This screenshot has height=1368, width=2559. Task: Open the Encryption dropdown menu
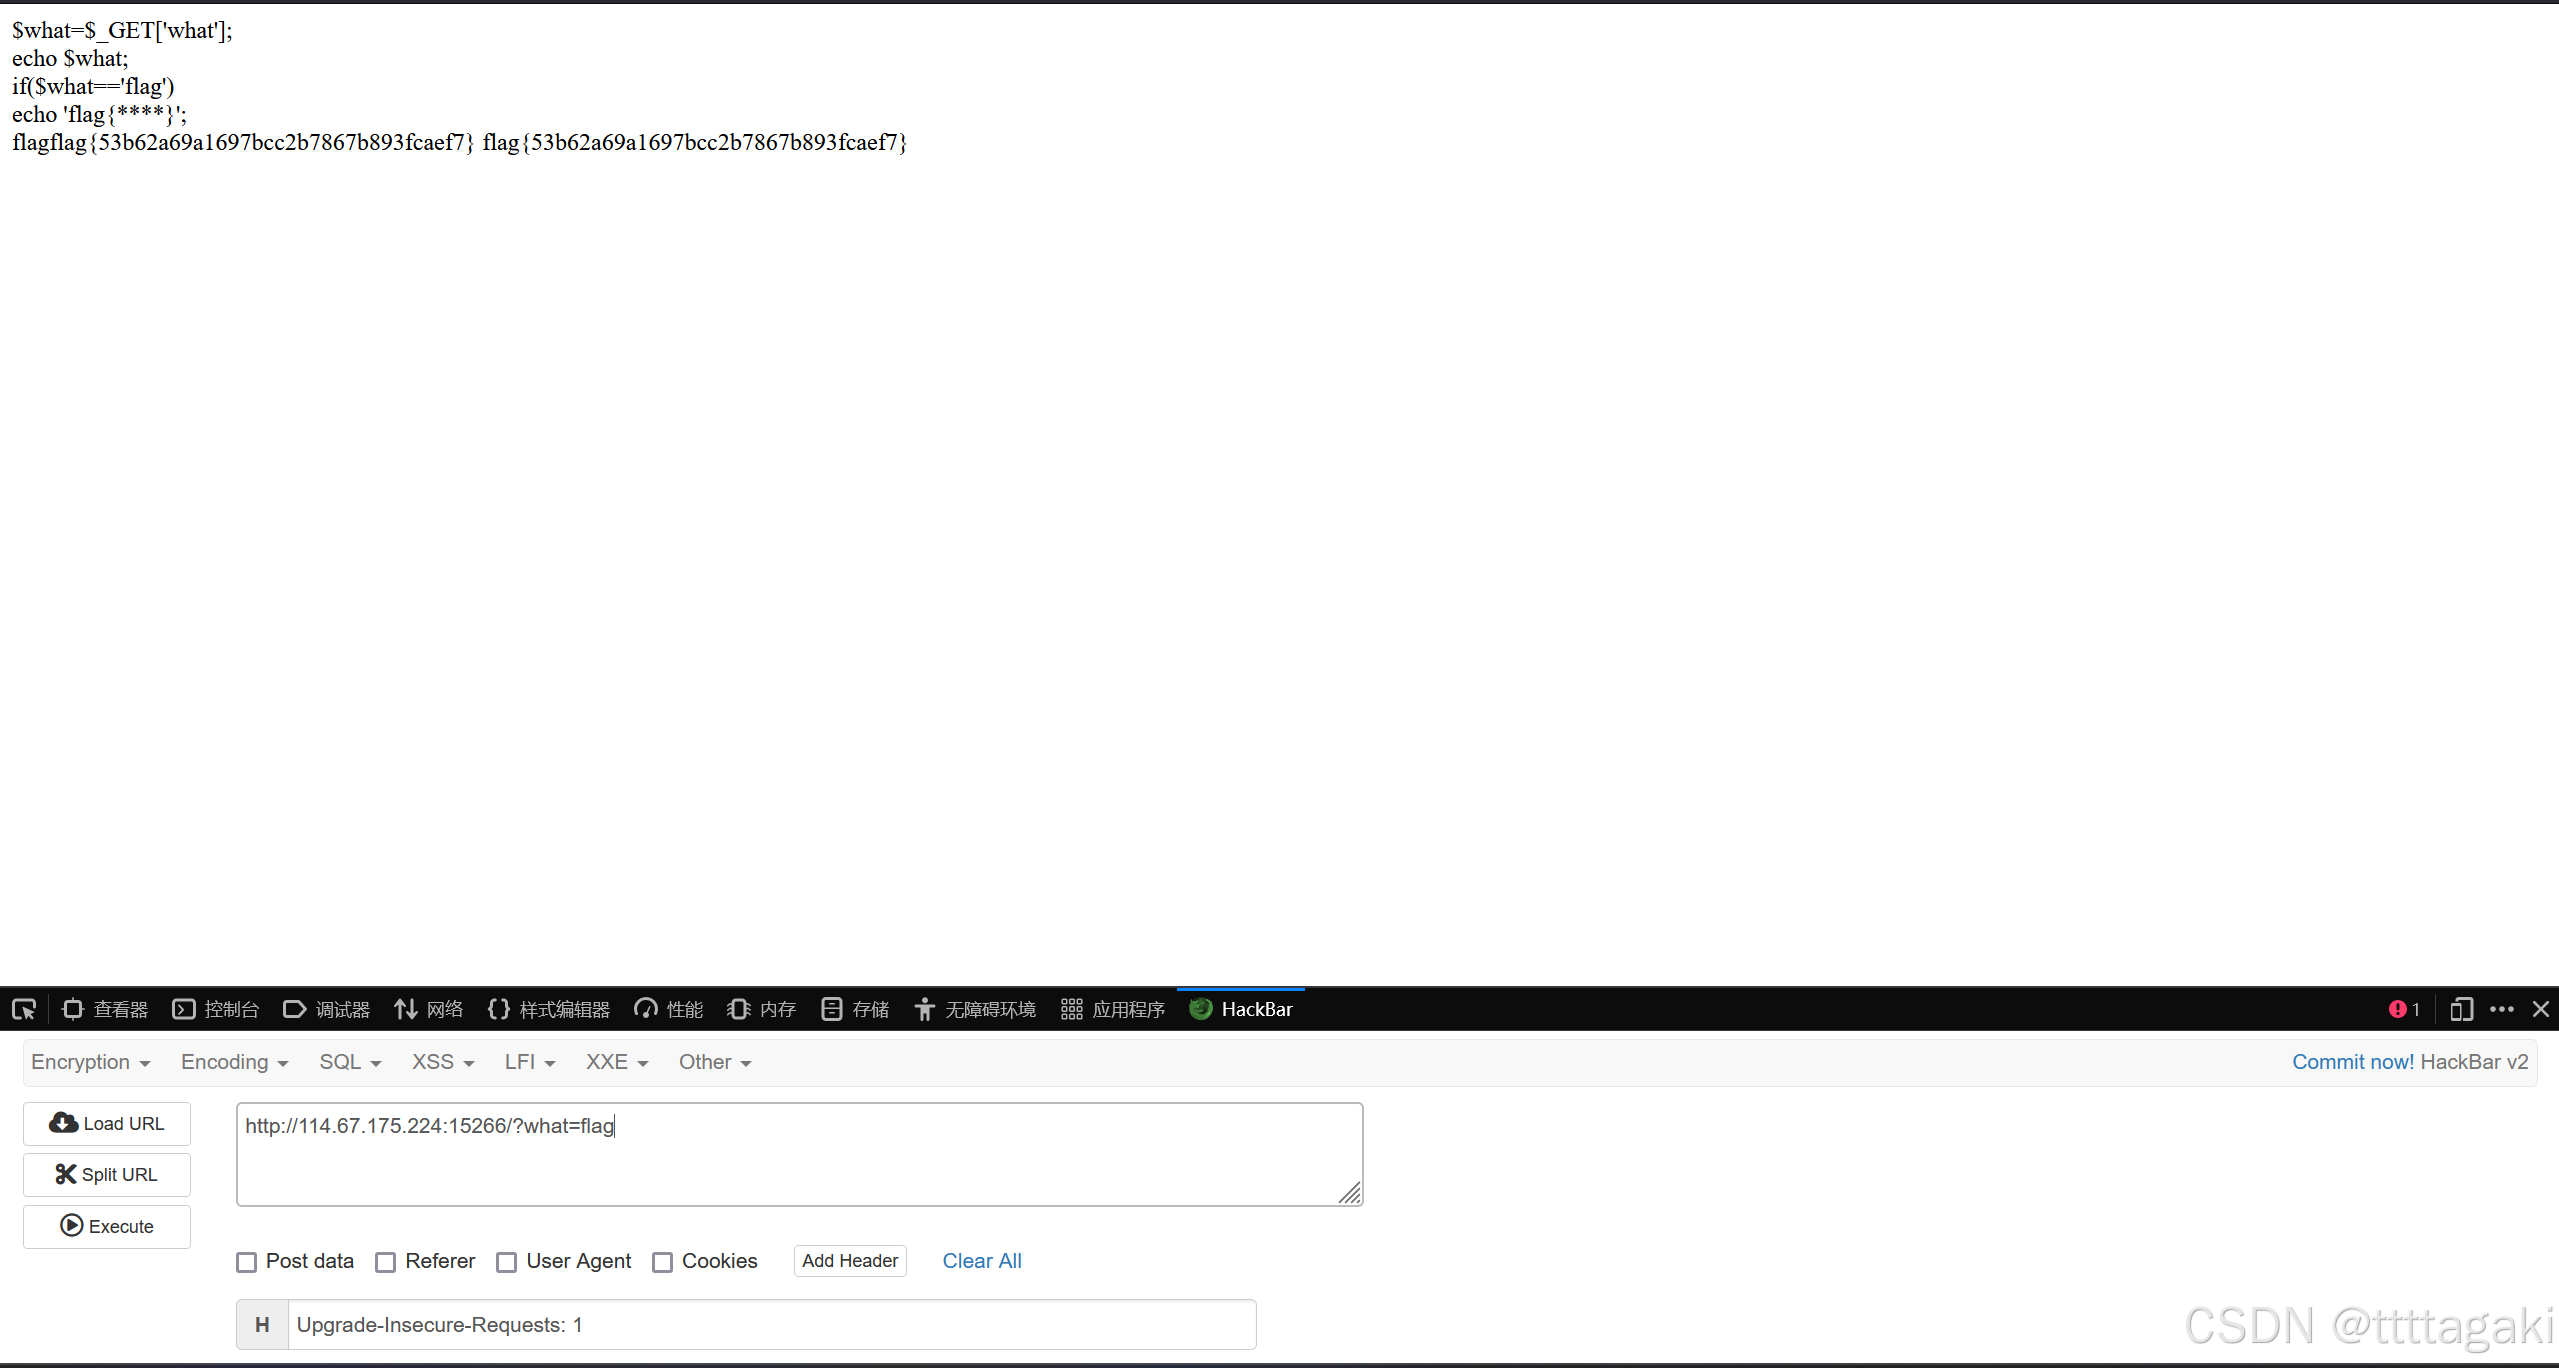tap(90, 1062)
